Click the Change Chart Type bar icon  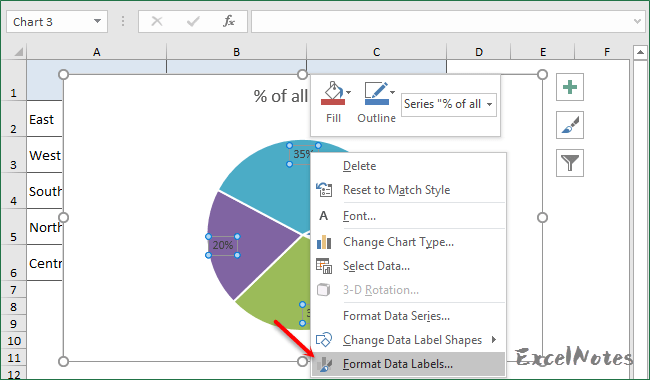(x=324, y=242)
